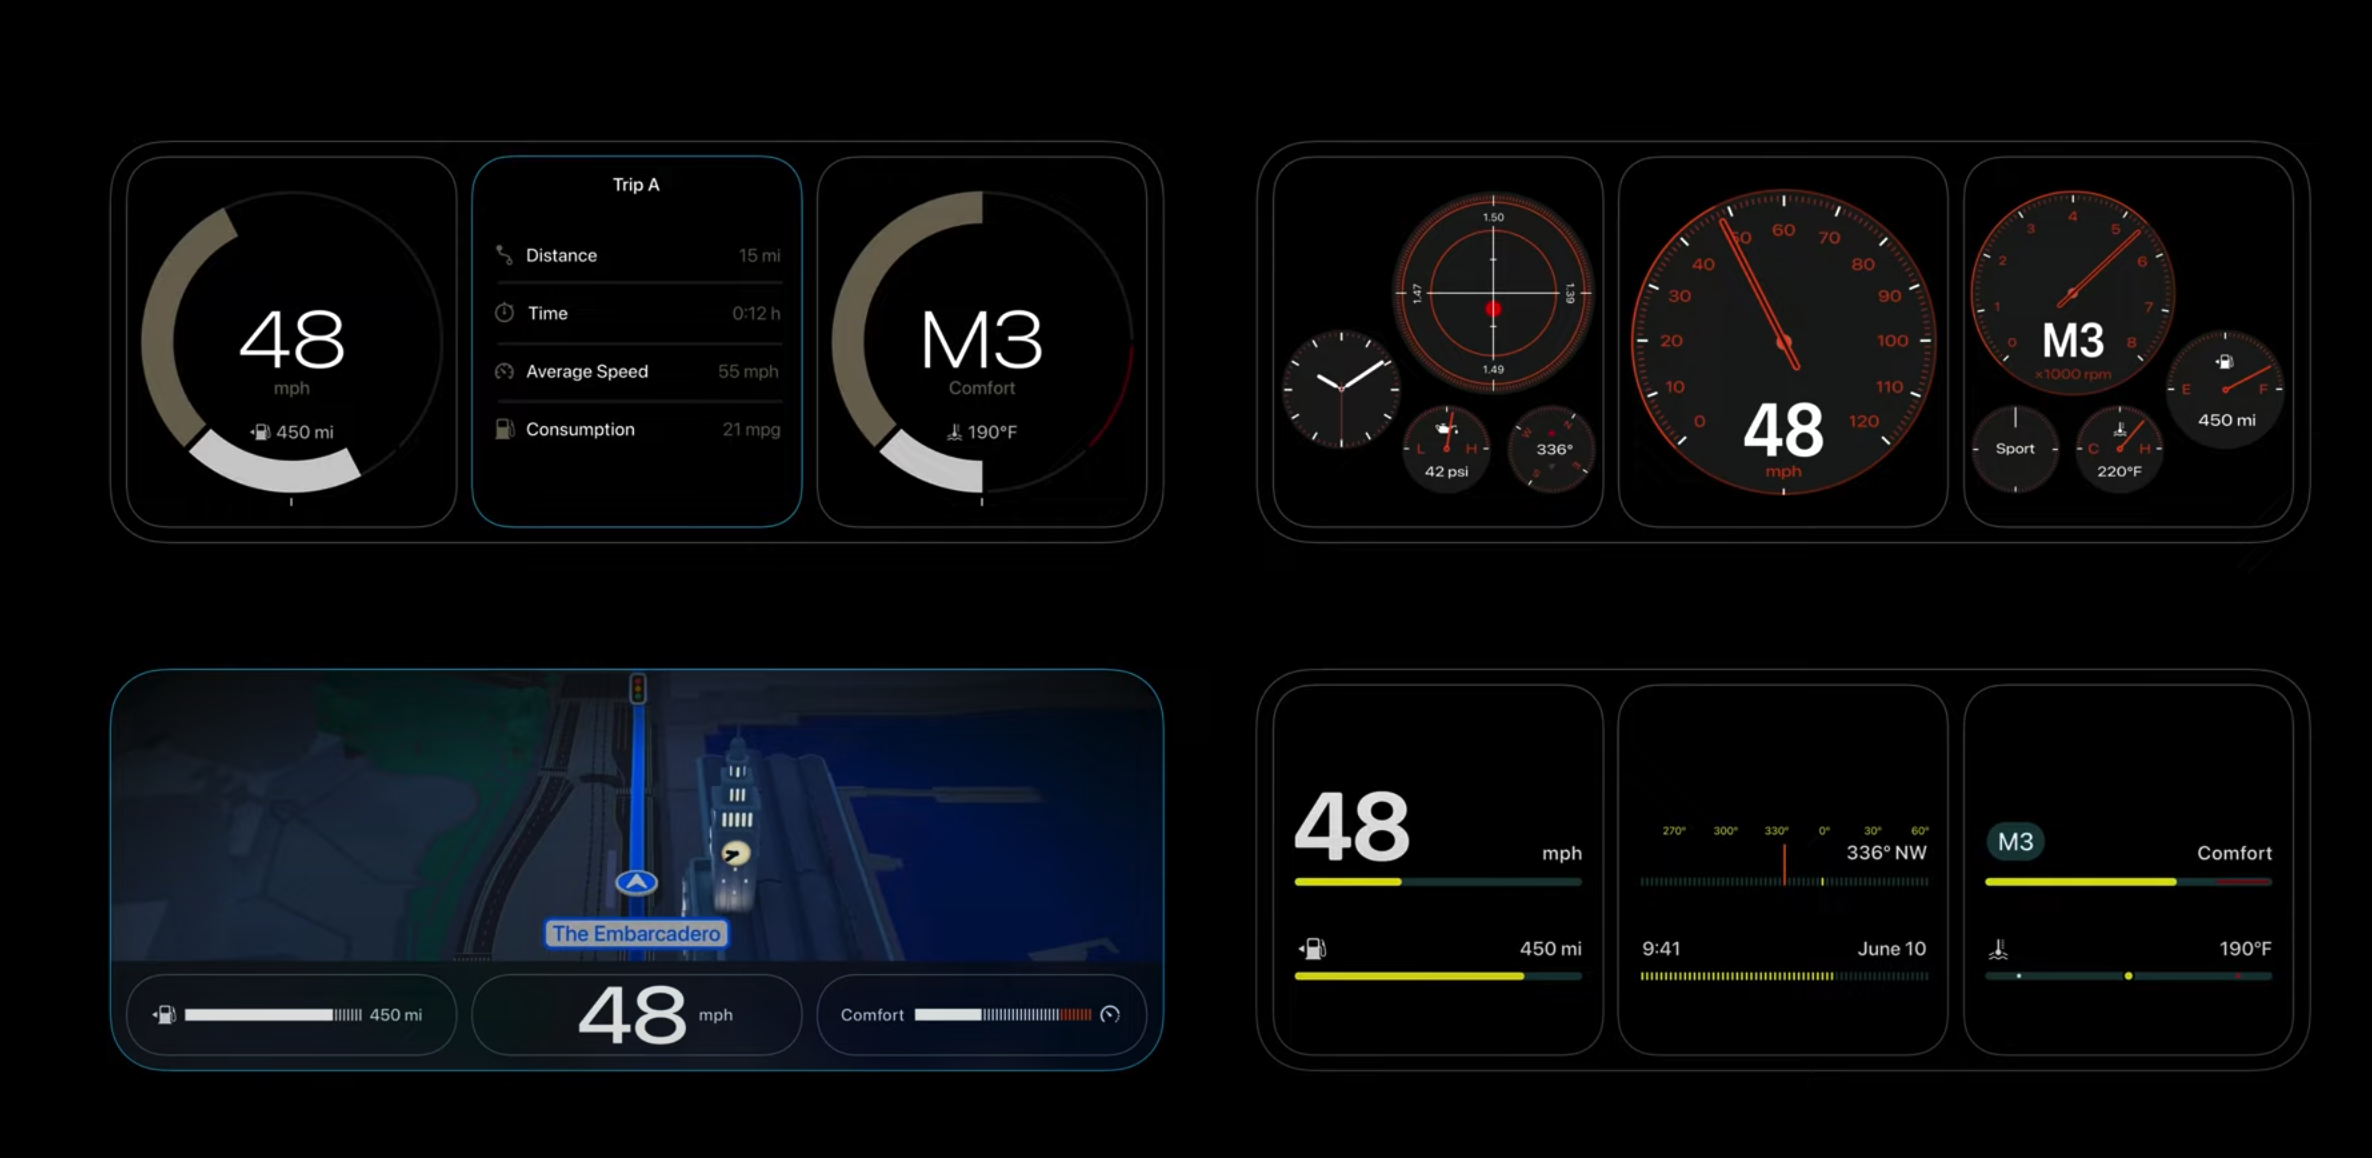
Task: Click the traffic light icon on the map
Action: tap(638, 688)
